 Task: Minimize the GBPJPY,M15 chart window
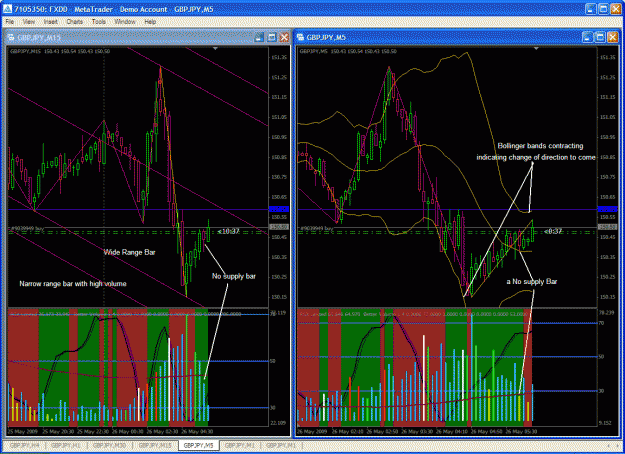tap(259, 37)
